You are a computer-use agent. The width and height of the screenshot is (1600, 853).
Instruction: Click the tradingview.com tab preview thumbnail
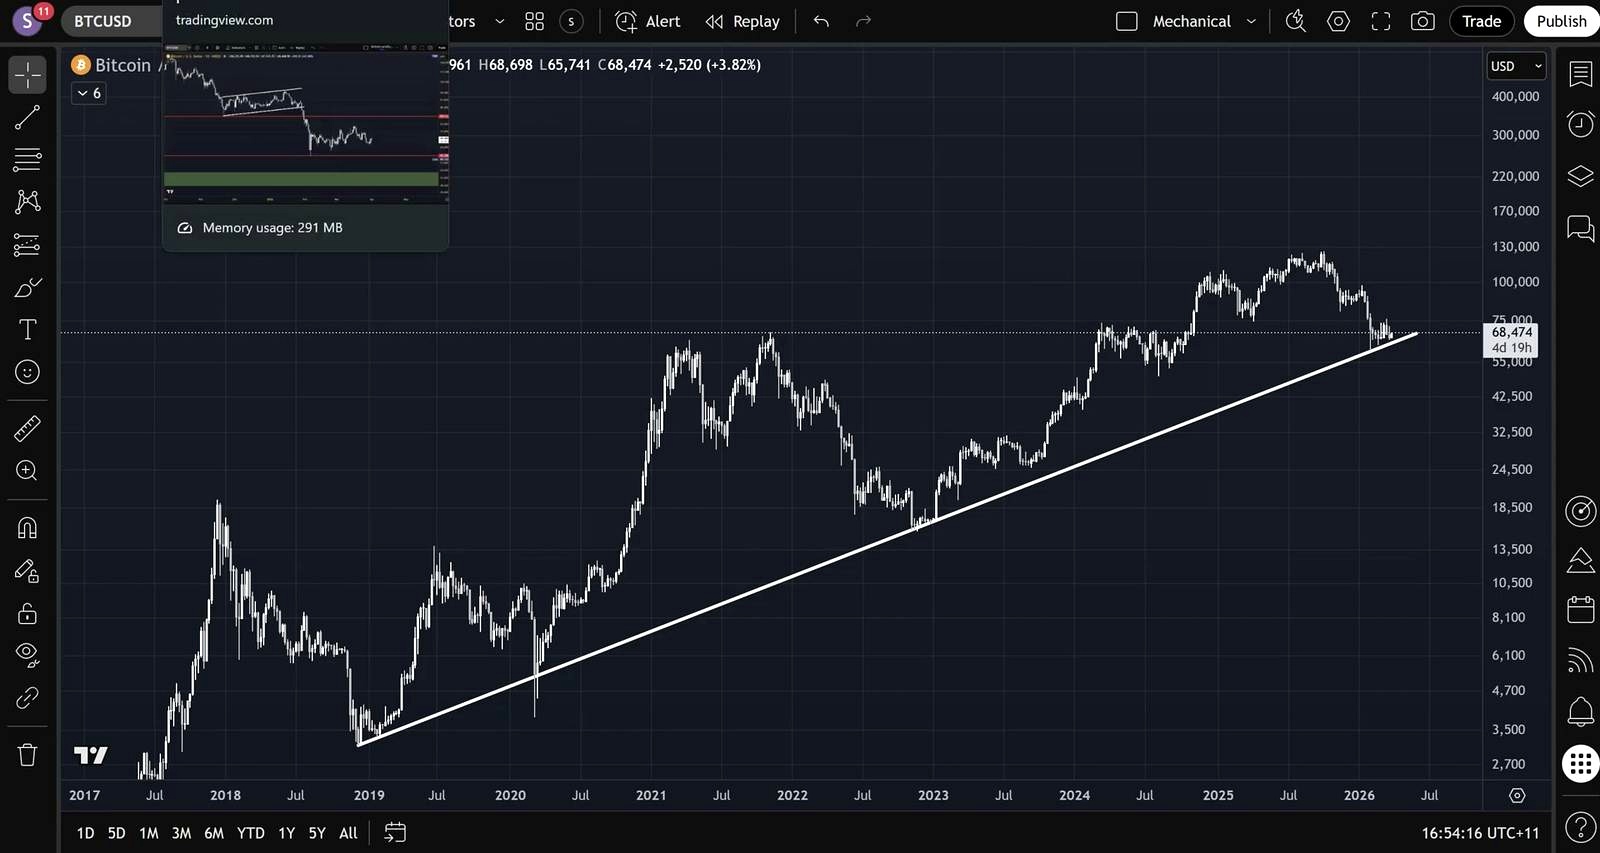pos(305,123)
